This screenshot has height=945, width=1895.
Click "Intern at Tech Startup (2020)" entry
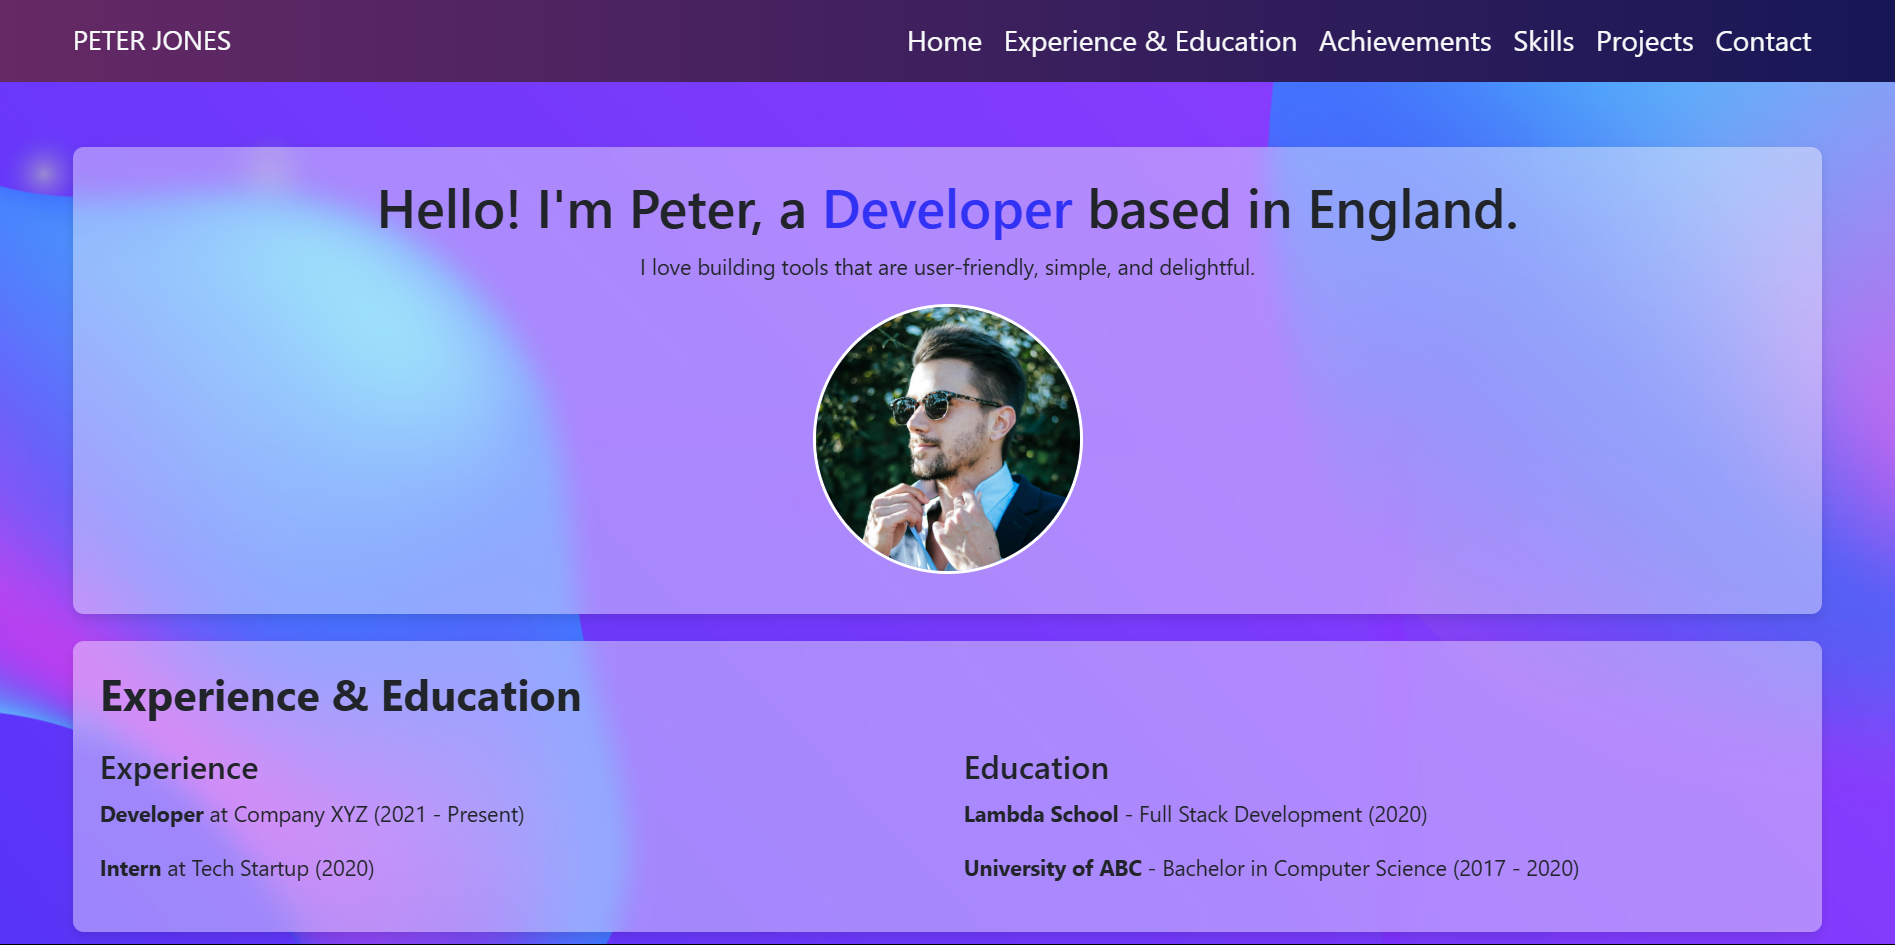pos(237,868)
